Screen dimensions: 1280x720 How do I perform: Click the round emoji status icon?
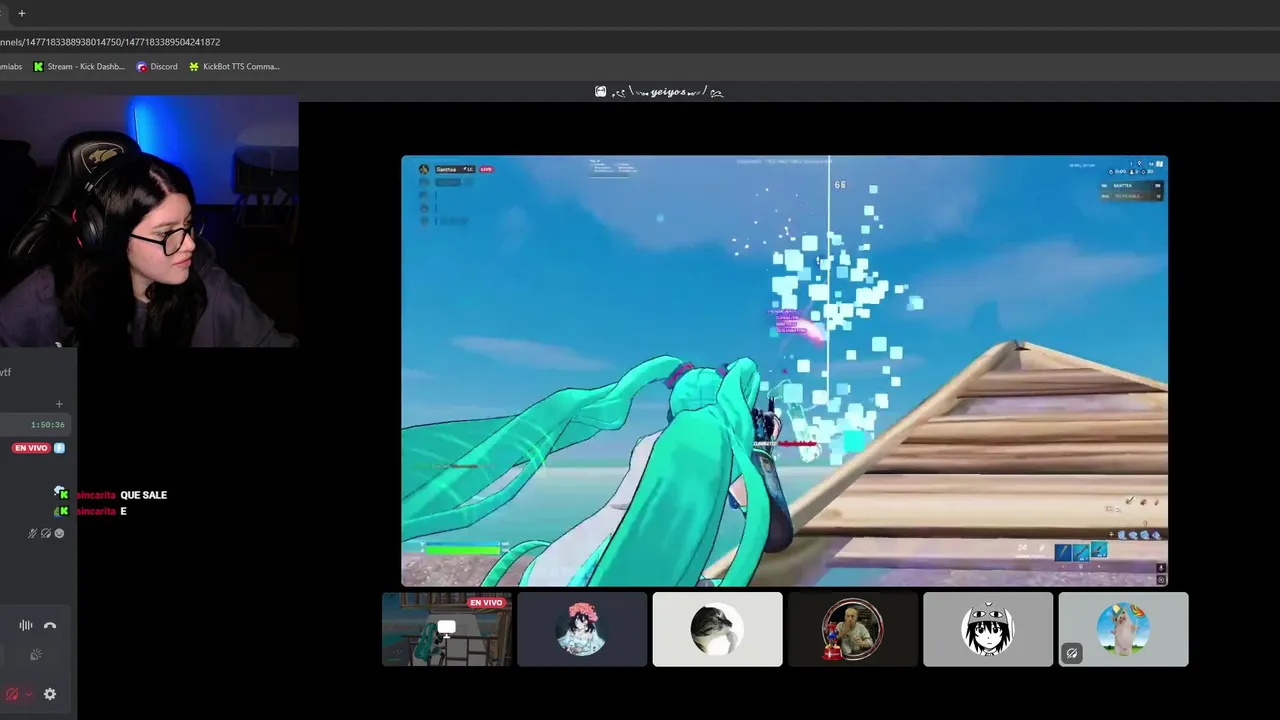coord(59,533)
